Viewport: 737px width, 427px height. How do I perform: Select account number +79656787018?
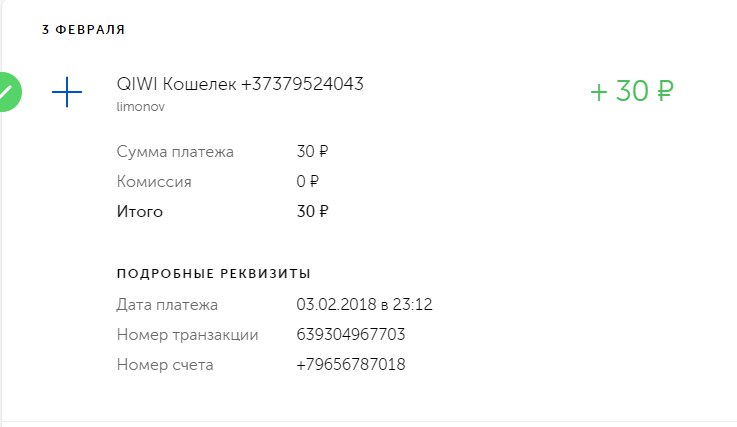point(351,365)
